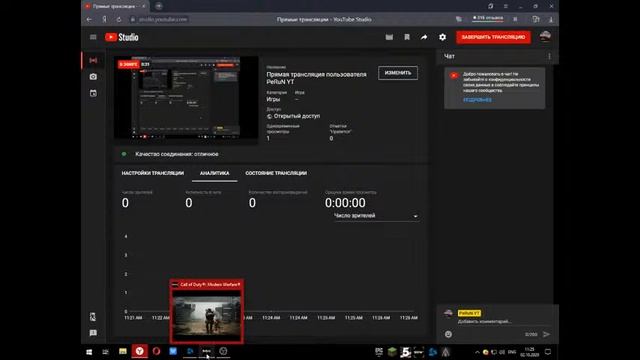
Task: Open the СОСТОЯНИЕ ТРАНСЛЯЦИИ tab
Action: pos(276,173)
